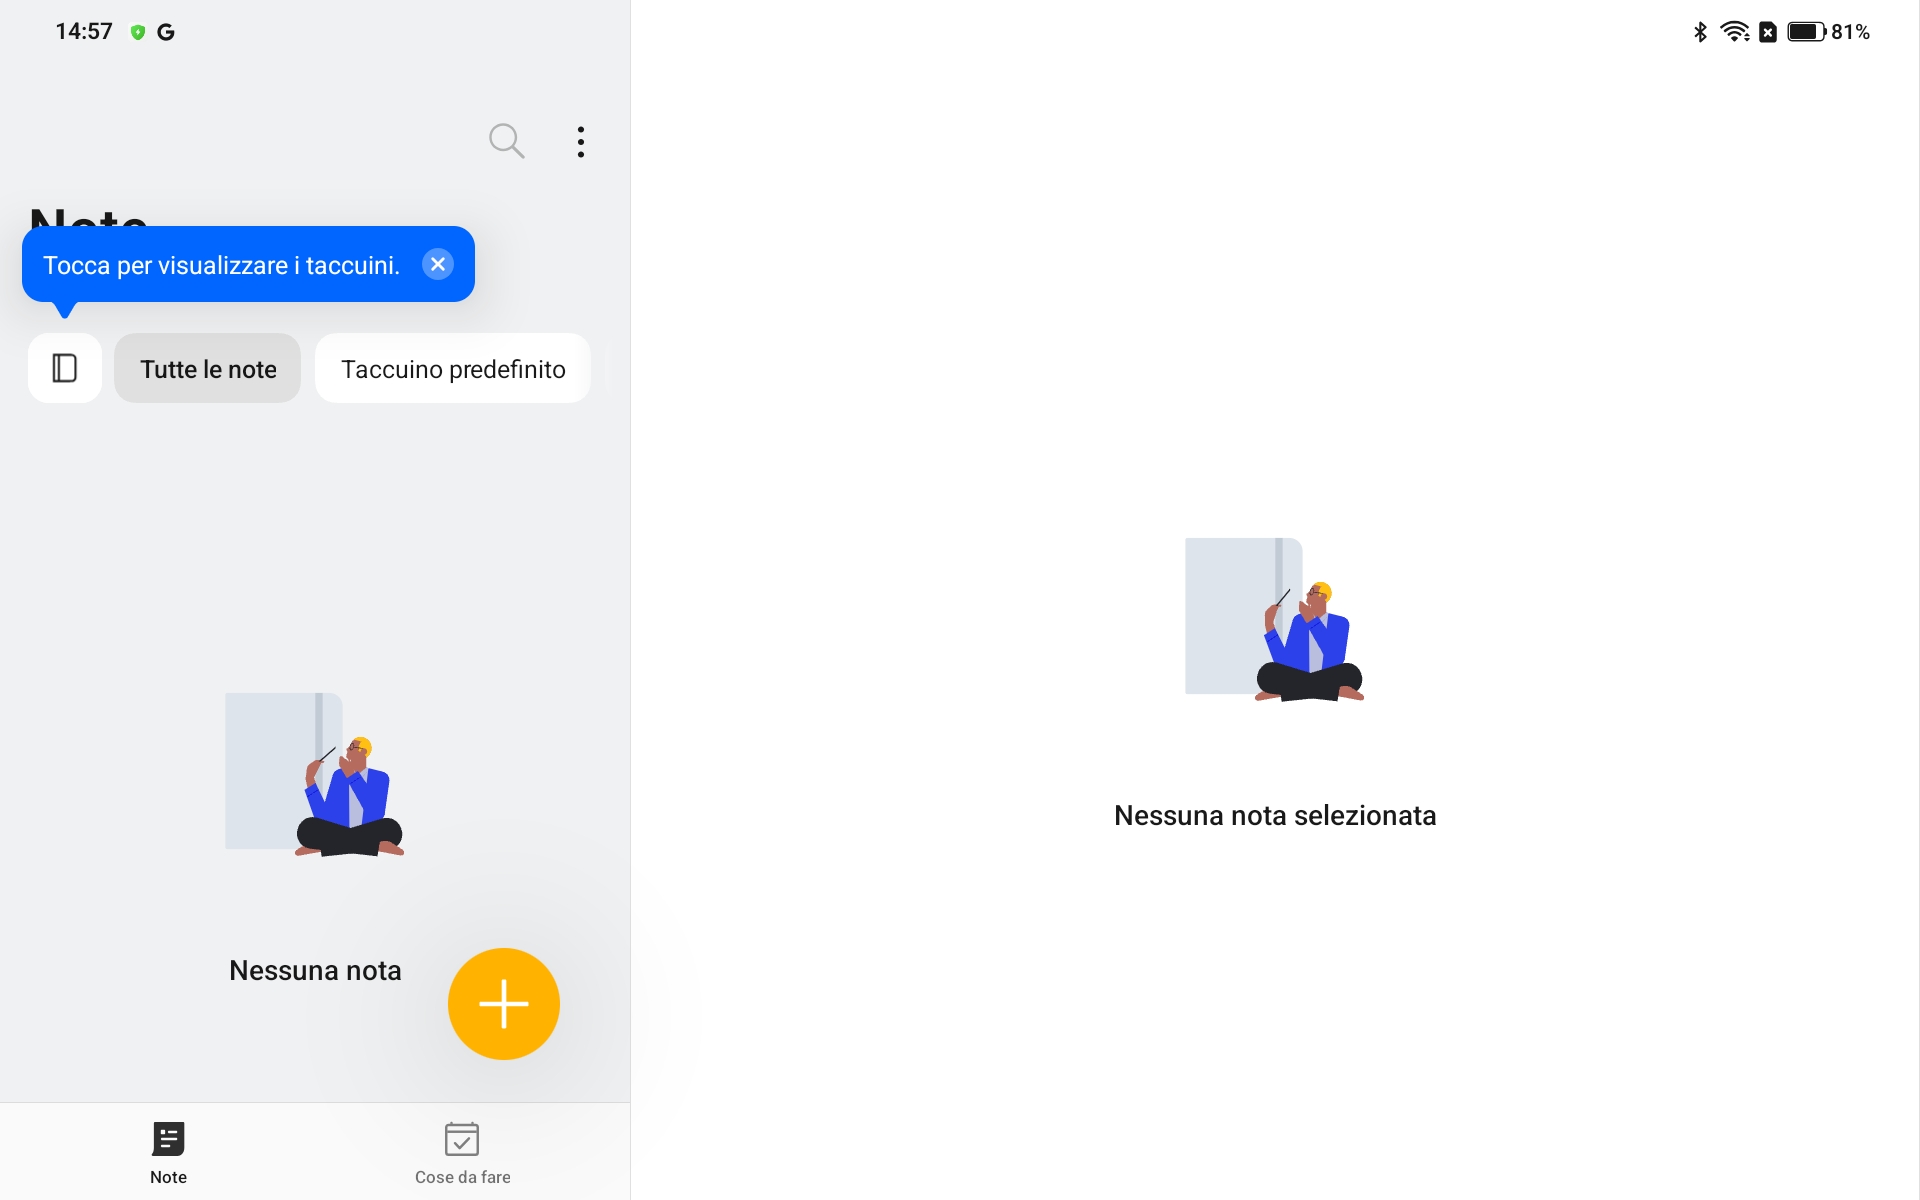Screen dimensions: 1920x1200
Task: Tap the Bluetooth status icon
Action: (1700, 32)
